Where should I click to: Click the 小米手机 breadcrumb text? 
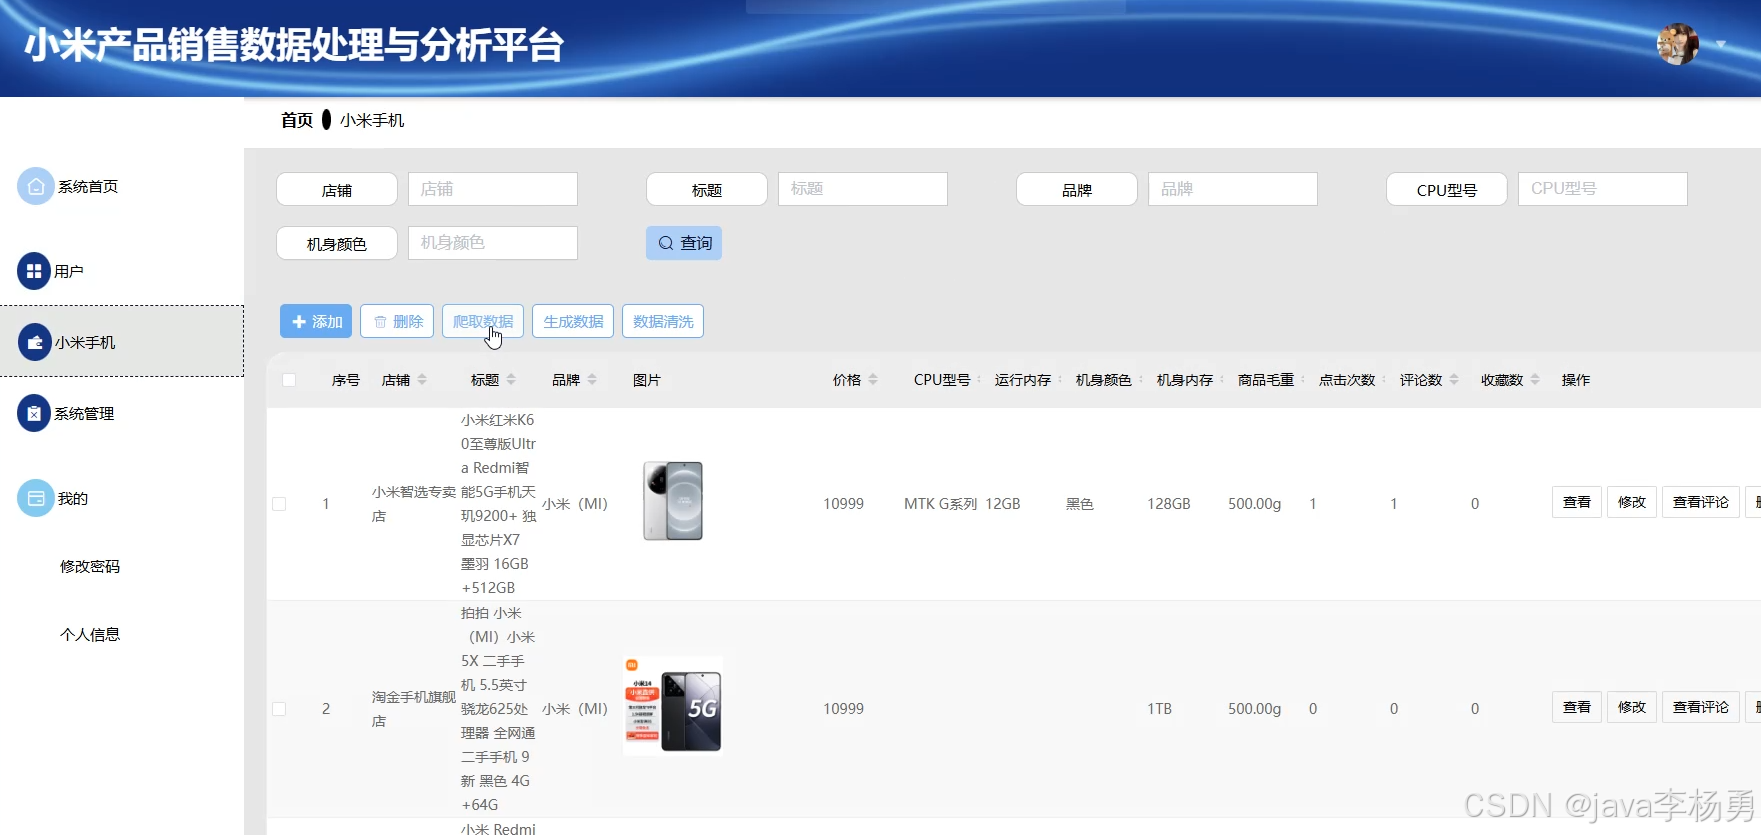coord(372,120)
